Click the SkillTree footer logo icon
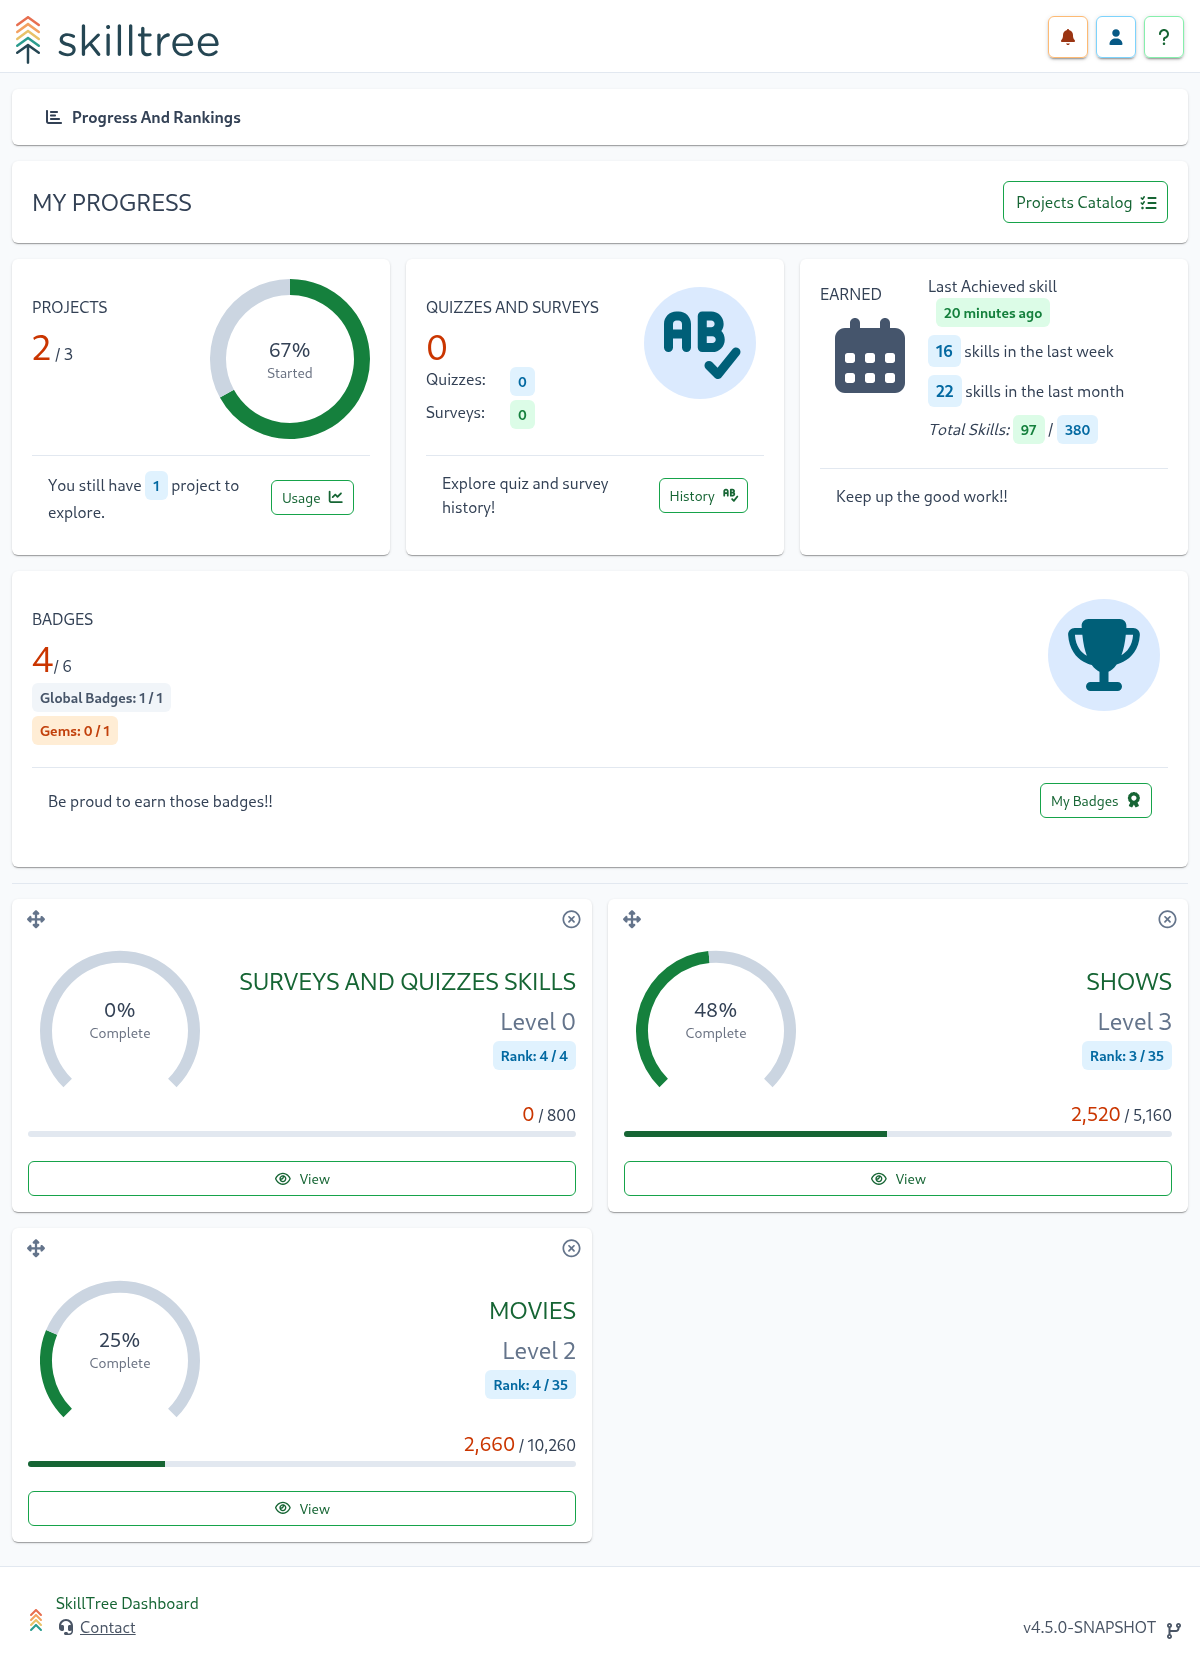Screen dimensions: 1200x1663 pyautogui.click(x=36, y=1620)
